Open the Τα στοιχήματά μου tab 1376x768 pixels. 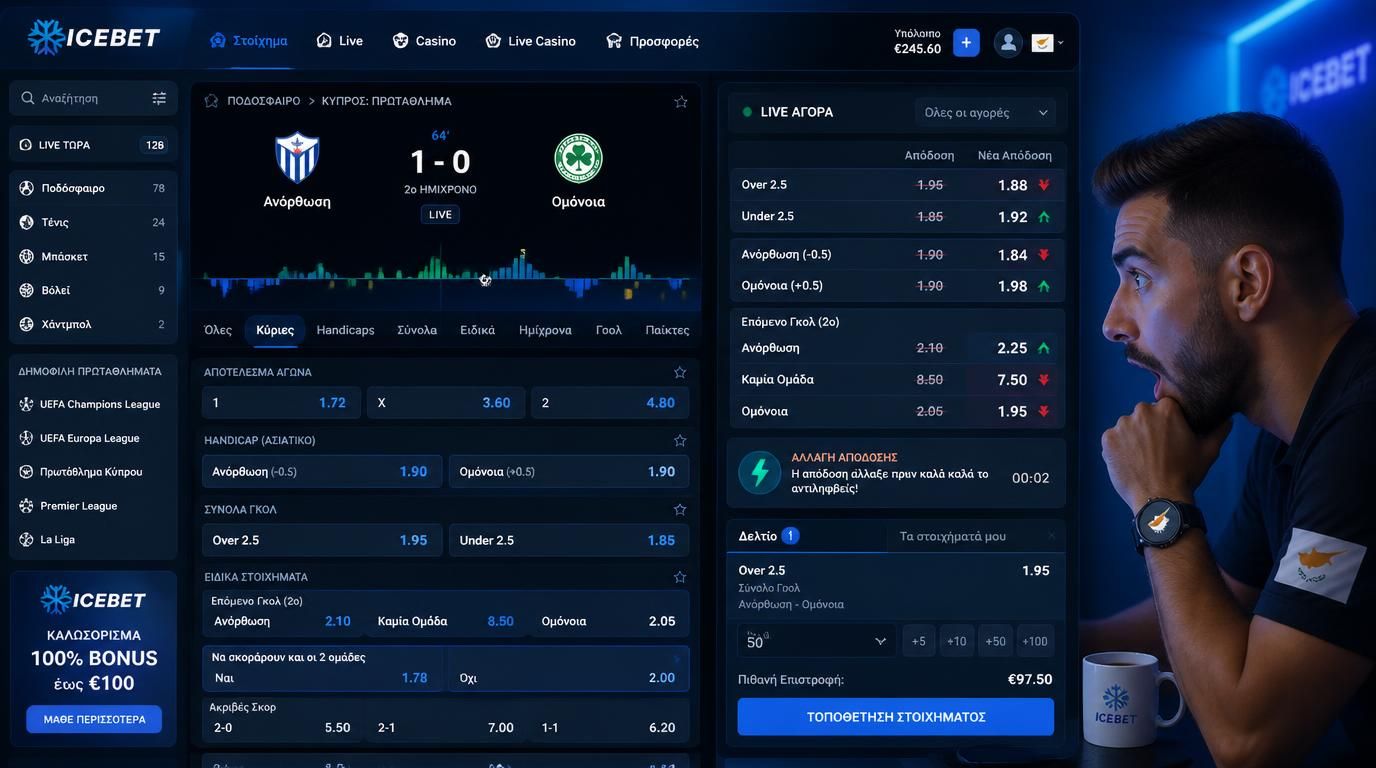953,536
